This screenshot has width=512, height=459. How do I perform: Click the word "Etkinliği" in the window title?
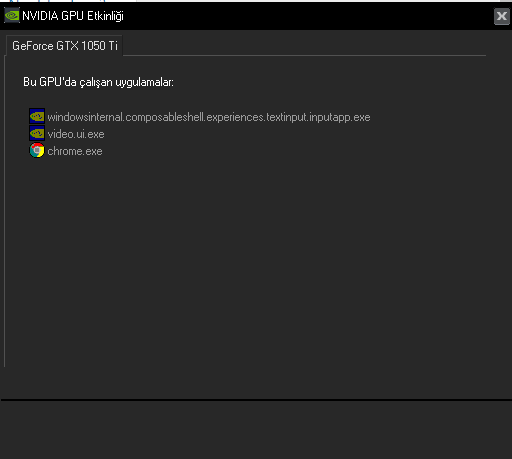[105, 16]
